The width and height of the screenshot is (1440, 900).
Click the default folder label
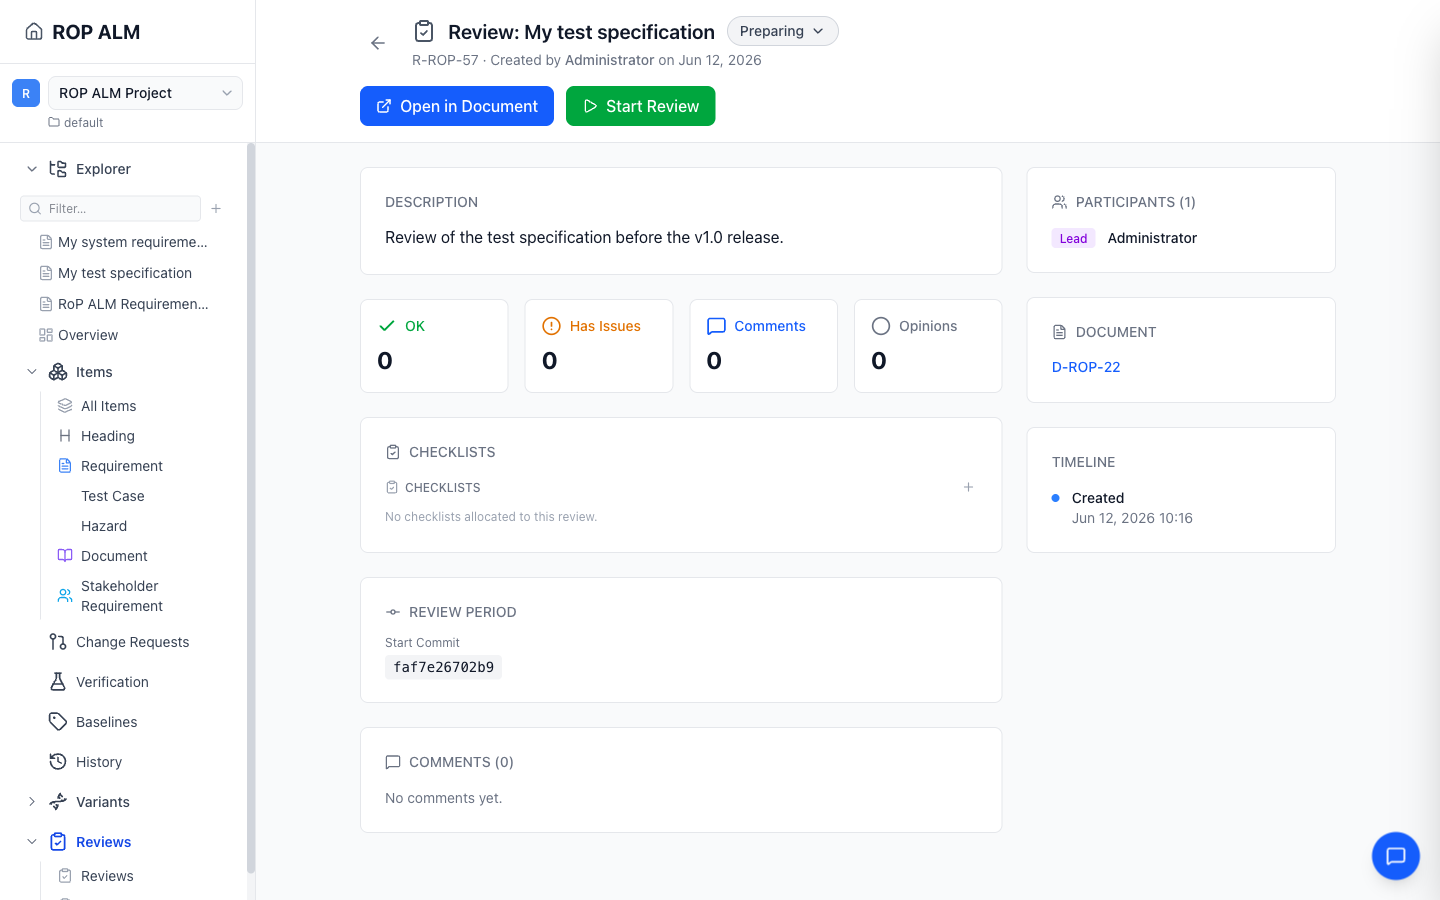[84, 123]
